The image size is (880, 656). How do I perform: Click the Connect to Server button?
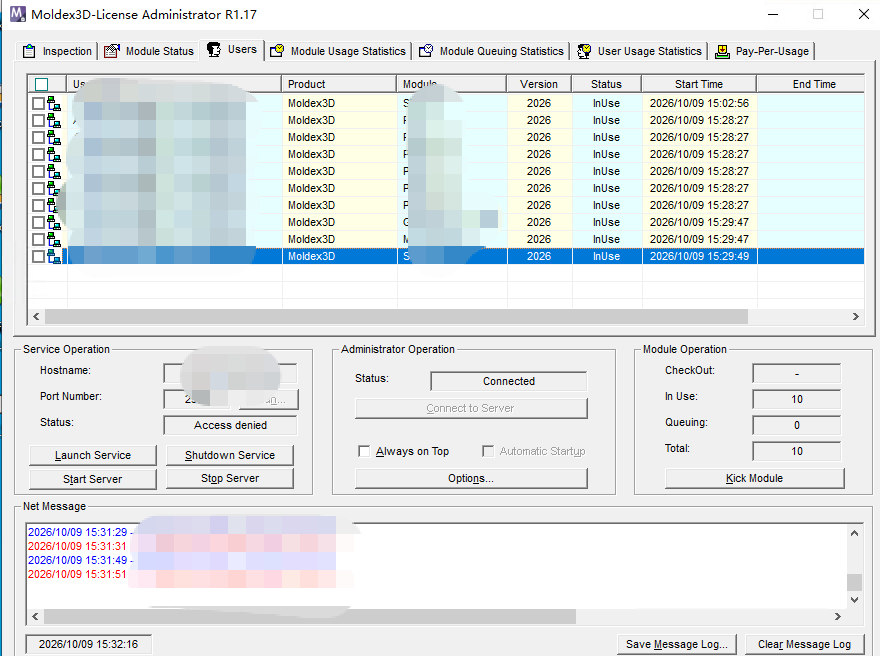coord(471,408)
